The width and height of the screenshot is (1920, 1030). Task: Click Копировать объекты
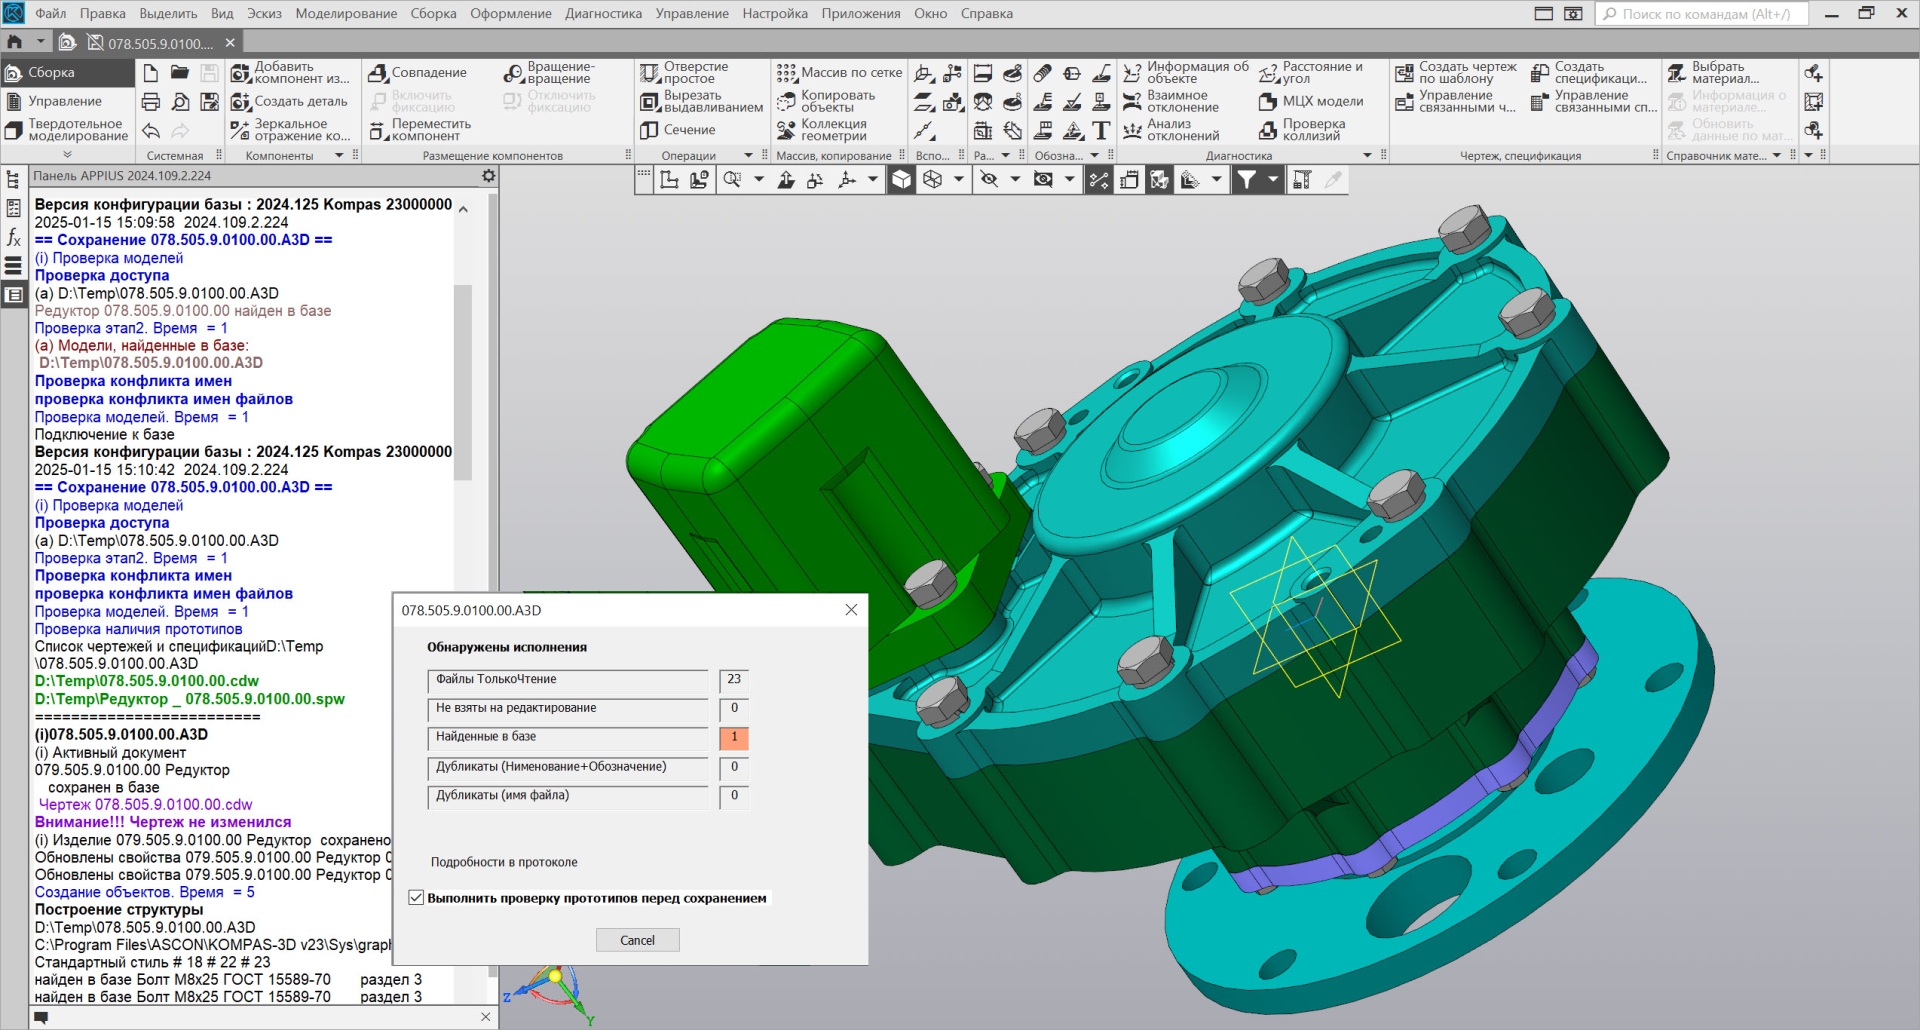(826, 102)
